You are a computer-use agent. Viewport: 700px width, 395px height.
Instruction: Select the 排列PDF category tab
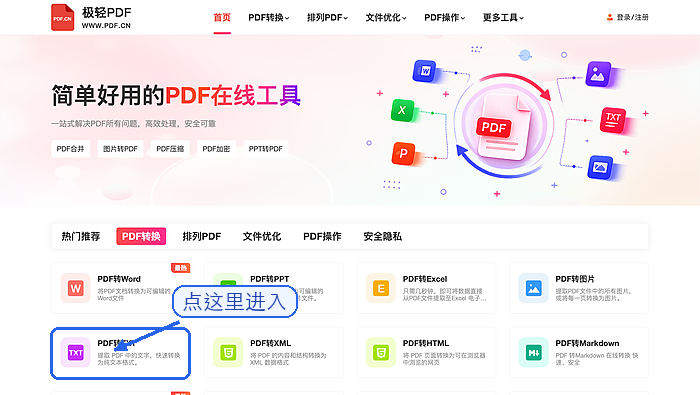(x=202, y=236)
